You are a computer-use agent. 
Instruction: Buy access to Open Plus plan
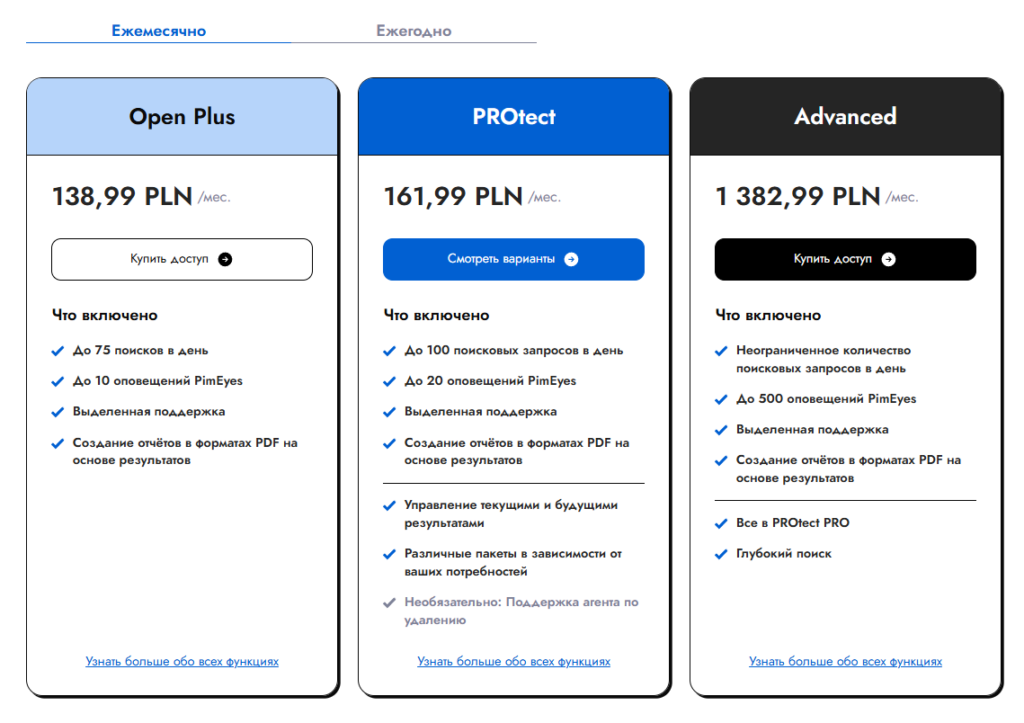pyautogui.click(x=182, y=259)
